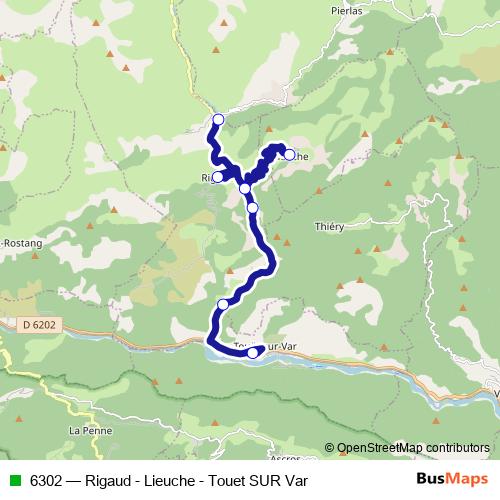Click the northernmost bus stop marker

[x=218, y=119]
